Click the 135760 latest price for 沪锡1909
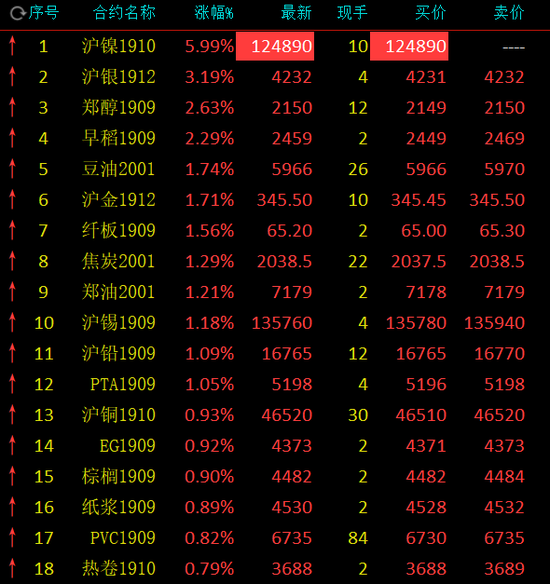Screen dimensions: 550x584 click(282, 323)
